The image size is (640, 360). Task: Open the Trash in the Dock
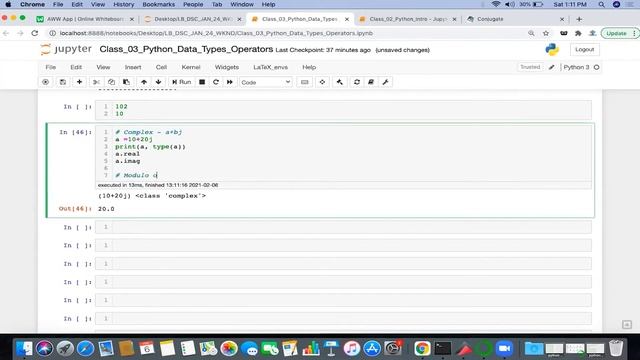pos(616,349)
